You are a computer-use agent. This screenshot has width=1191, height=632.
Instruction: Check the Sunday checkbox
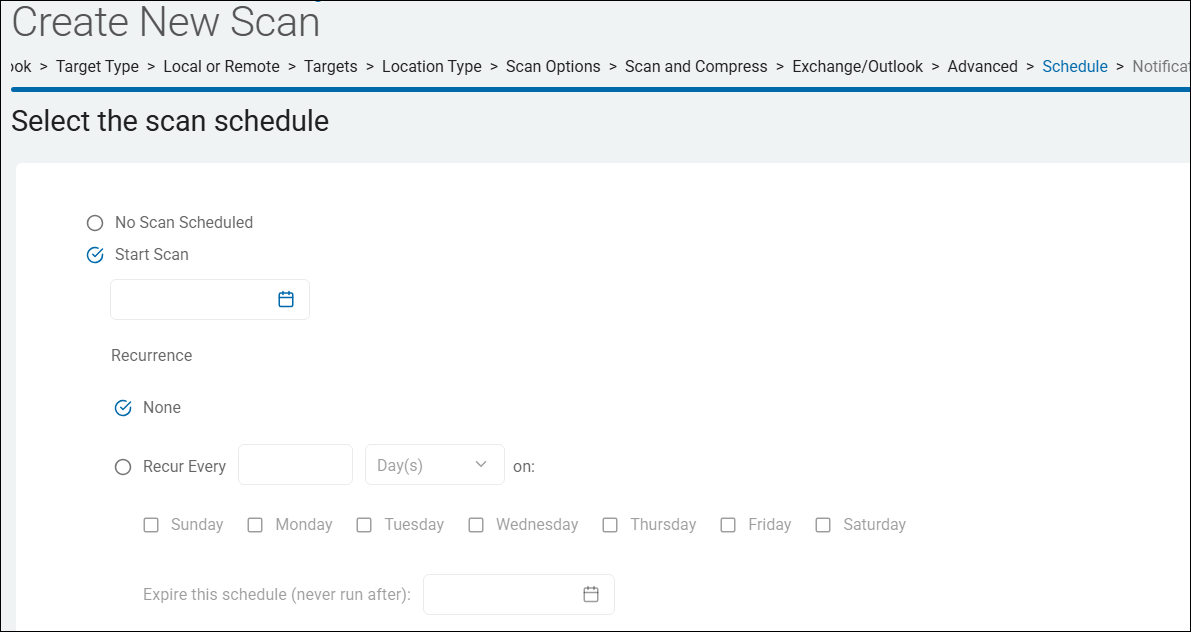[x=151, y=525]
